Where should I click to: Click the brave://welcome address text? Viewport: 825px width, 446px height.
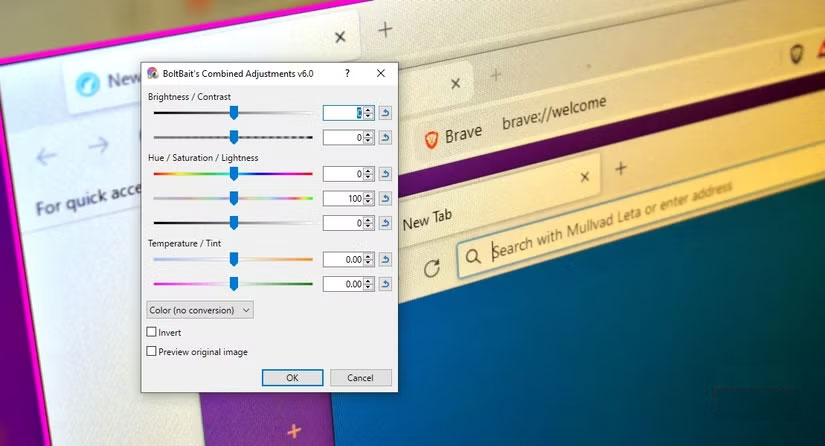[554, 112]
